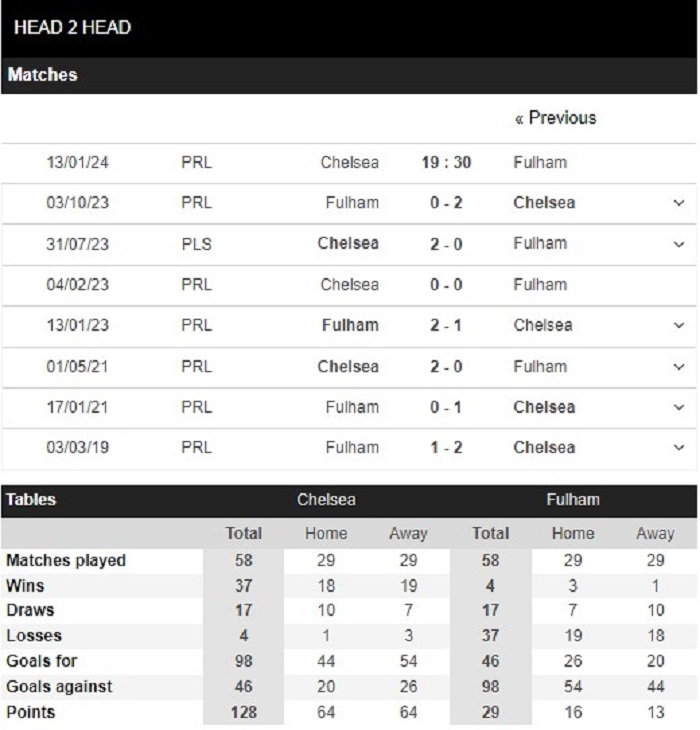700x730 pixels.
Task: Open the Matches section header
Action: click(43, 75)
